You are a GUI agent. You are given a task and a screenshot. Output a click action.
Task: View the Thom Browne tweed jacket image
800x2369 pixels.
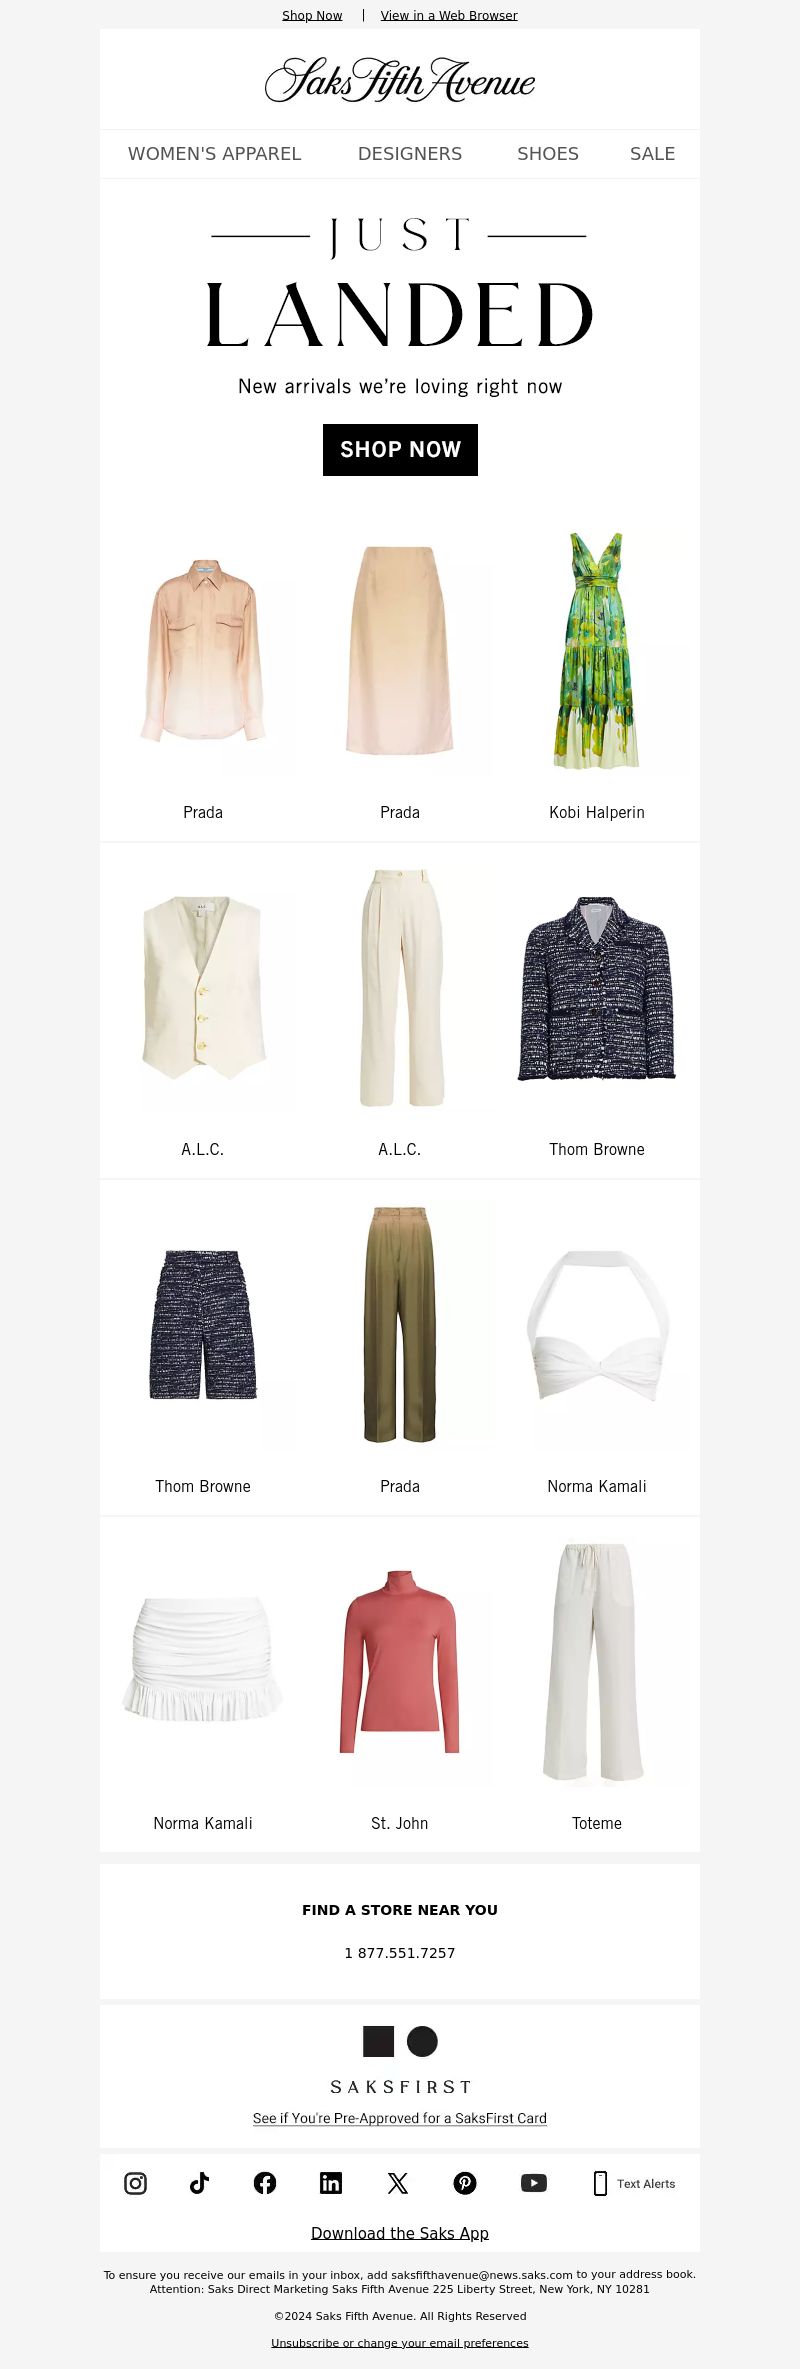tap(597, 988)
